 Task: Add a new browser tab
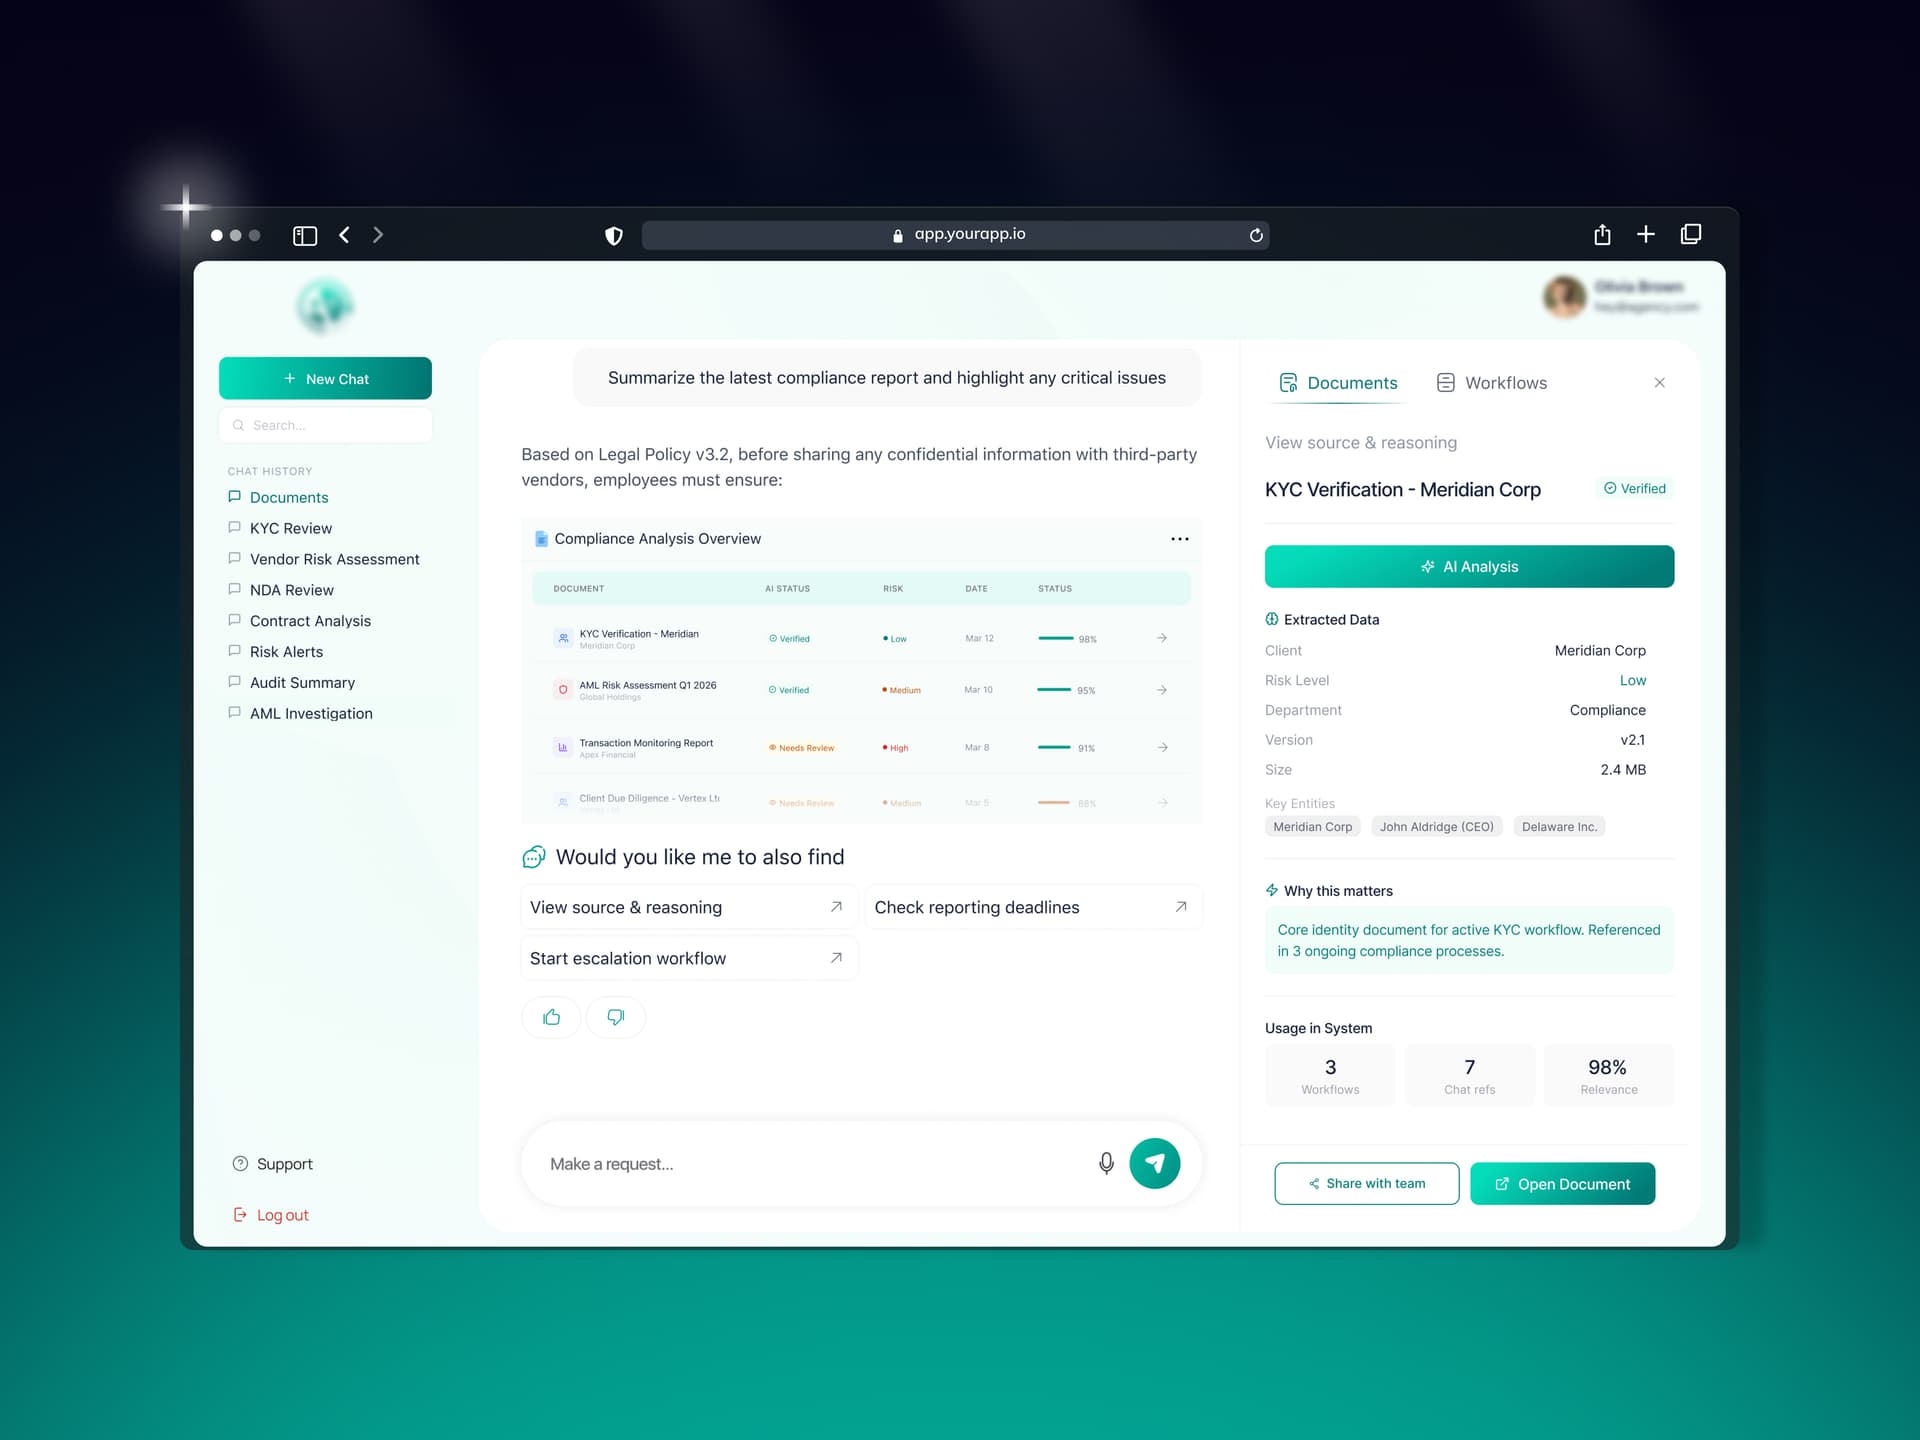point(1646,234)
